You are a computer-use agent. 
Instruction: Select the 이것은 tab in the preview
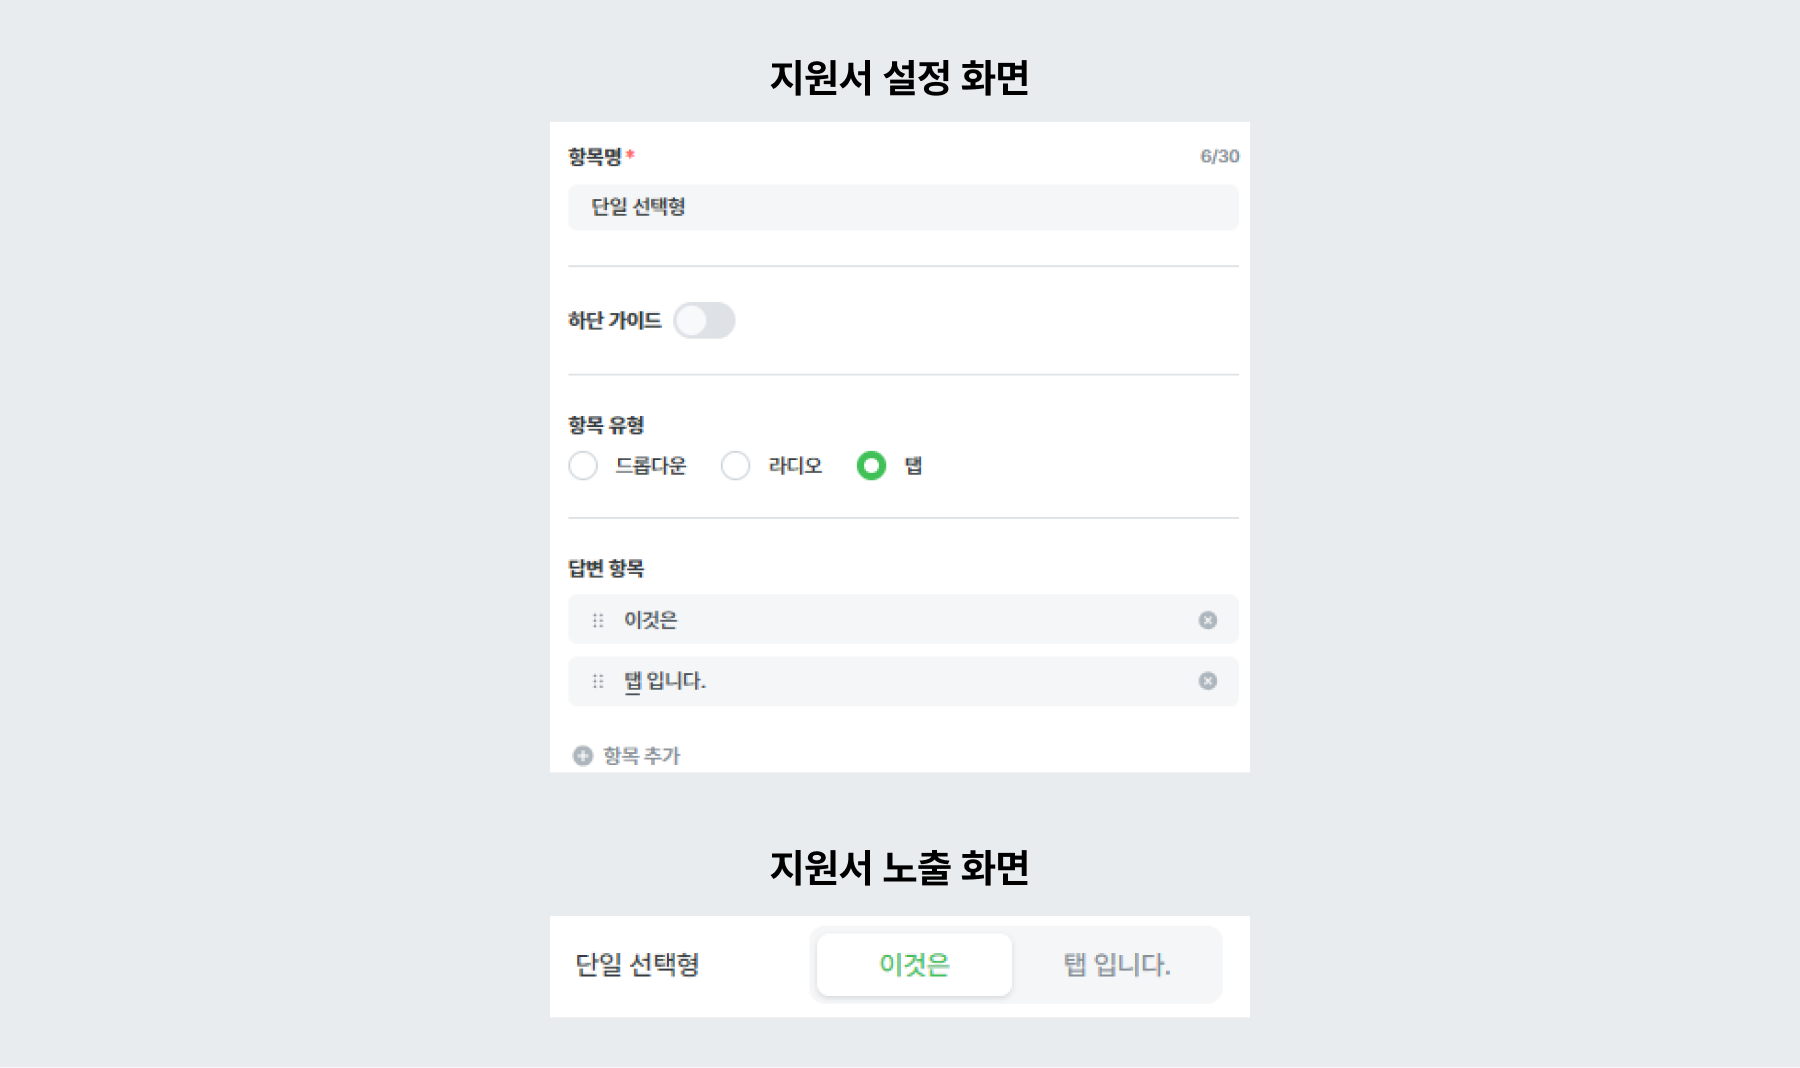pos(913,964)
